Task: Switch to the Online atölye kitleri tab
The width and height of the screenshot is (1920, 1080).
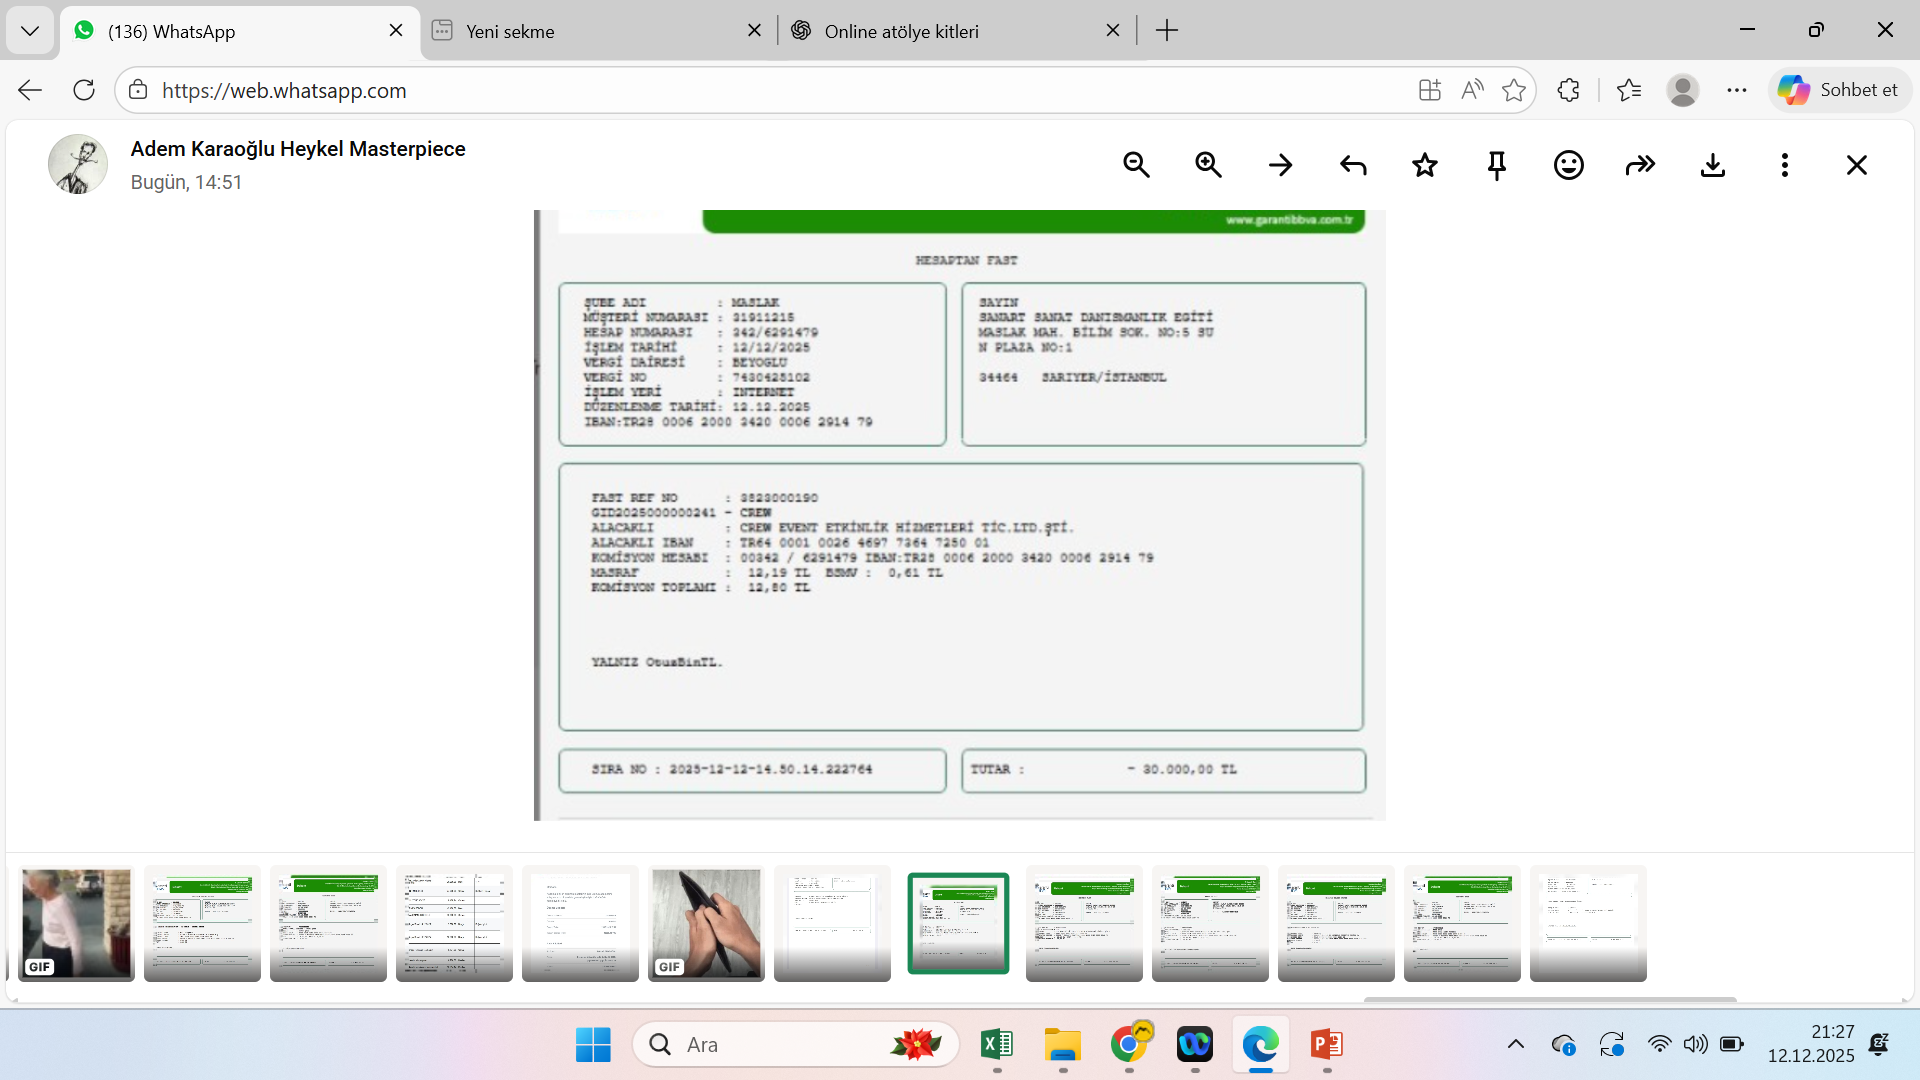Action: coord(956,31)
